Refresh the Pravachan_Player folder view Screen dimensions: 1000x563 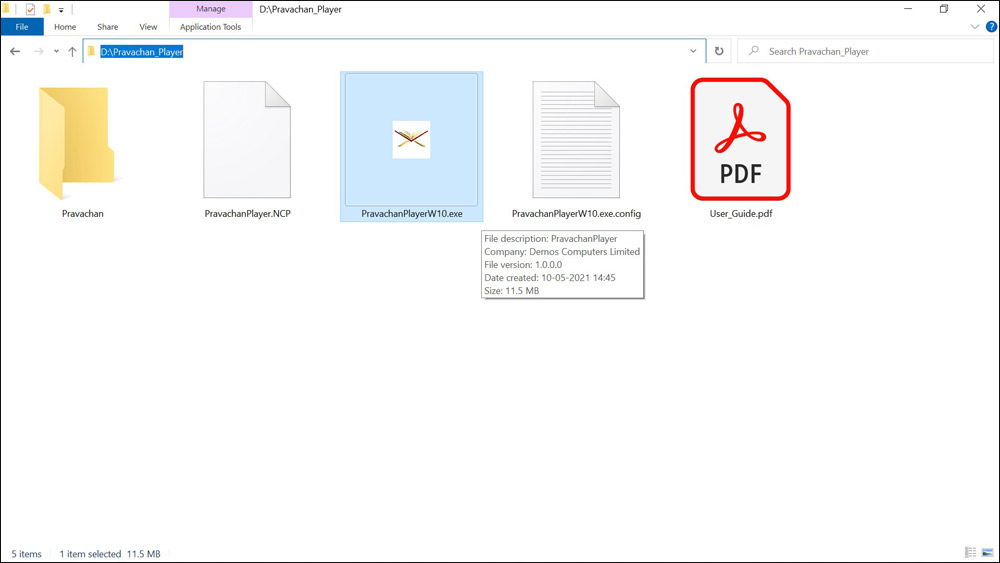point(719,52)
